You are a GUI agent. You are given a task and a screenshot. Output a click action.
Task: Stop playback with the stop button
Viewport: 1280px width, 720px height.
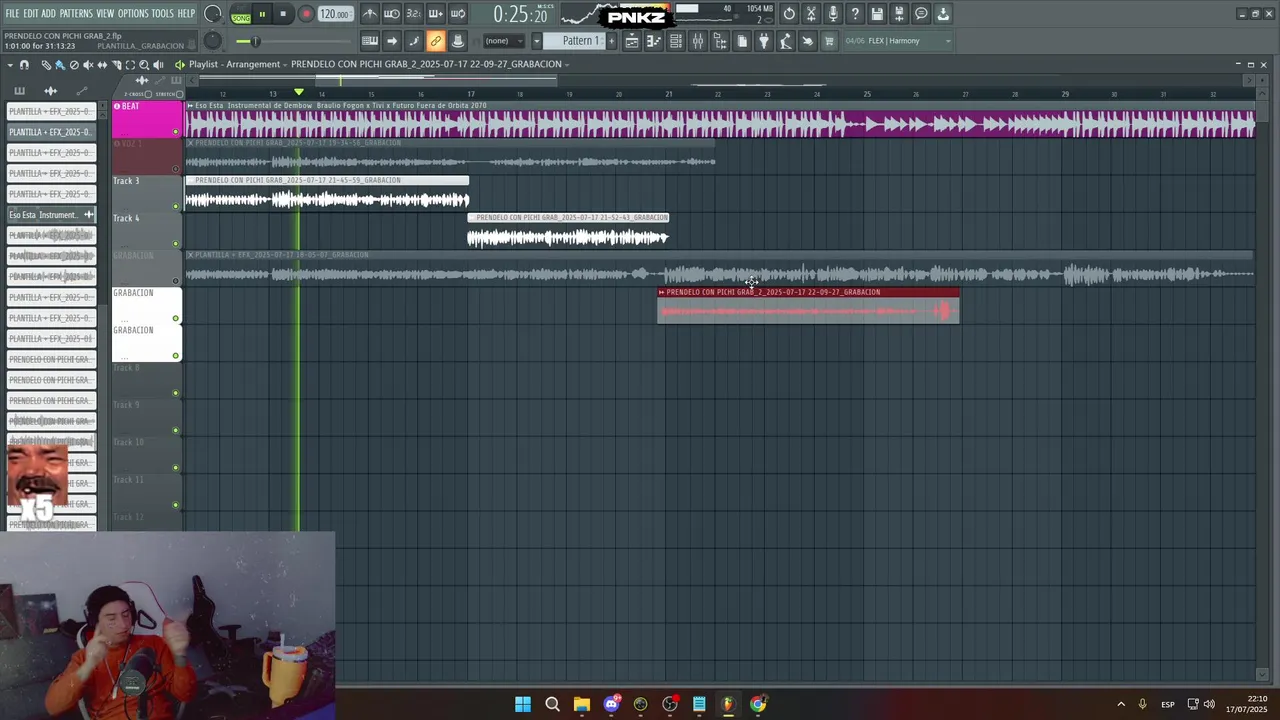(x=283, y=14)
